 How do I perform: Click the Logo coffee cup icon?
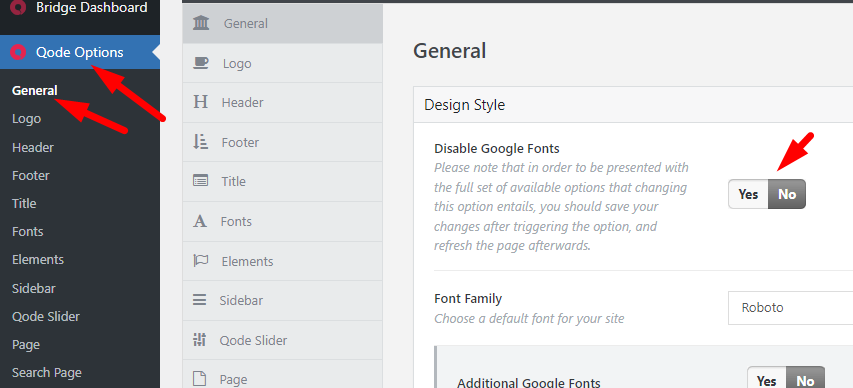[x=201, y=63]
